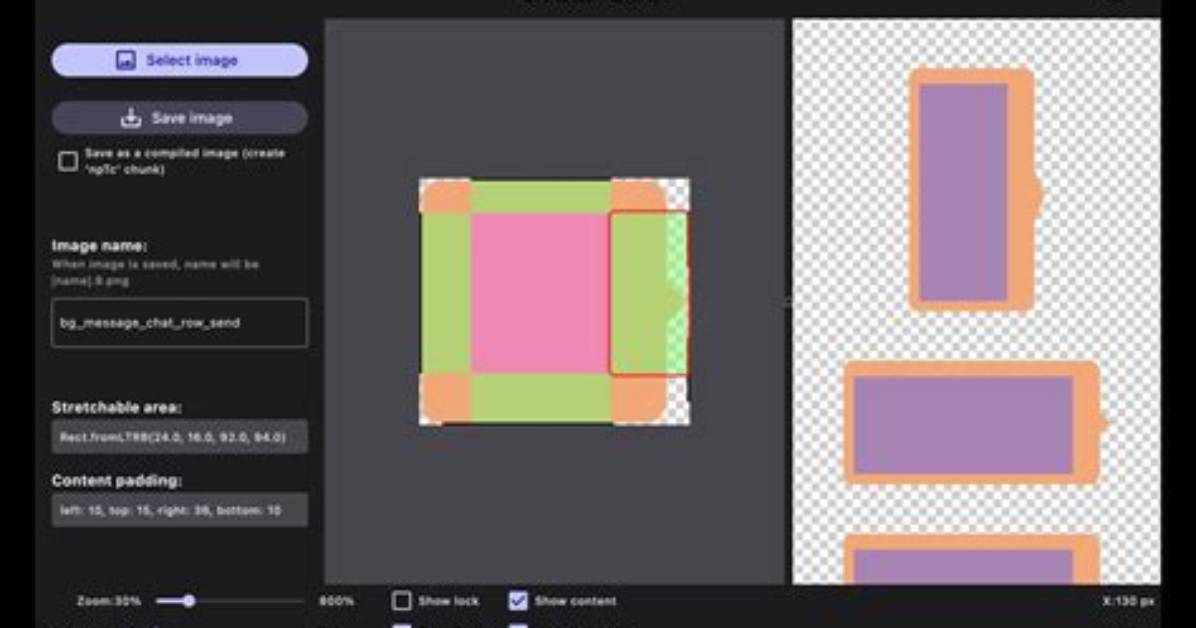Click the 800% maximum zoom label
This screenshot has width=1196, height=628.
click(336, 601)
